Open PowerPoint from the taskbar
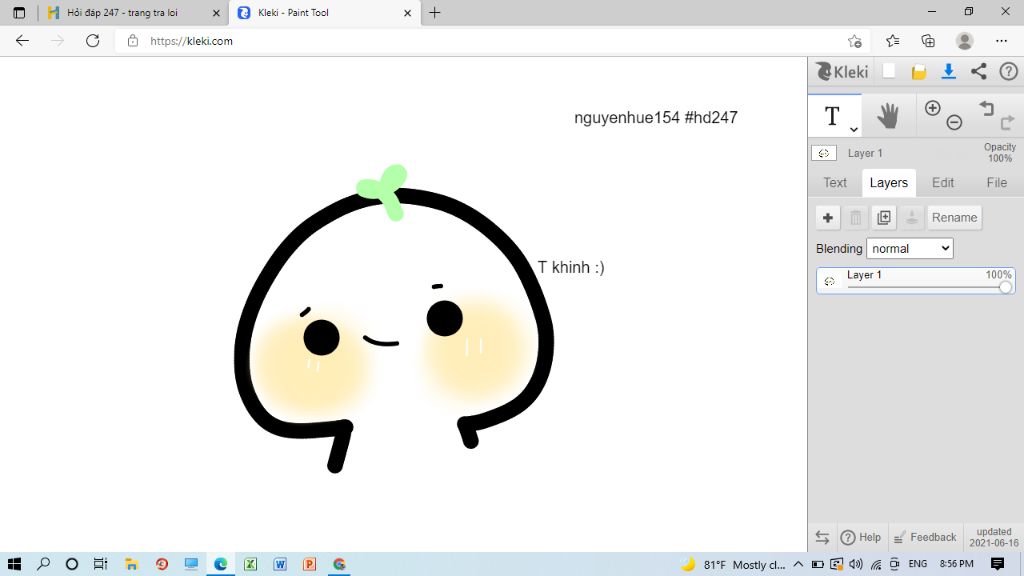The width and height of the screenshot is (1024, 576). click(x=310, y=564)
